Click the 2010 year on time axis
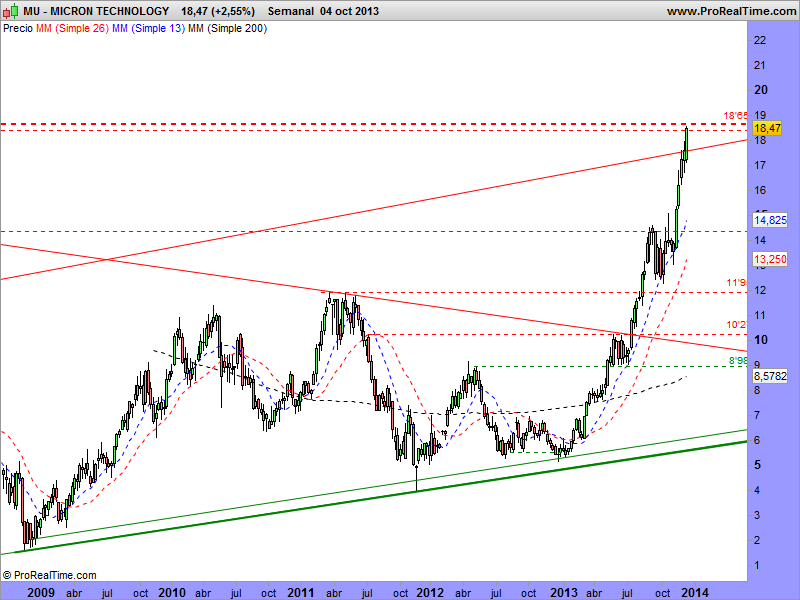Image resolution: width=800 pixels, height=600 pixels. click(x=172, y=592)
